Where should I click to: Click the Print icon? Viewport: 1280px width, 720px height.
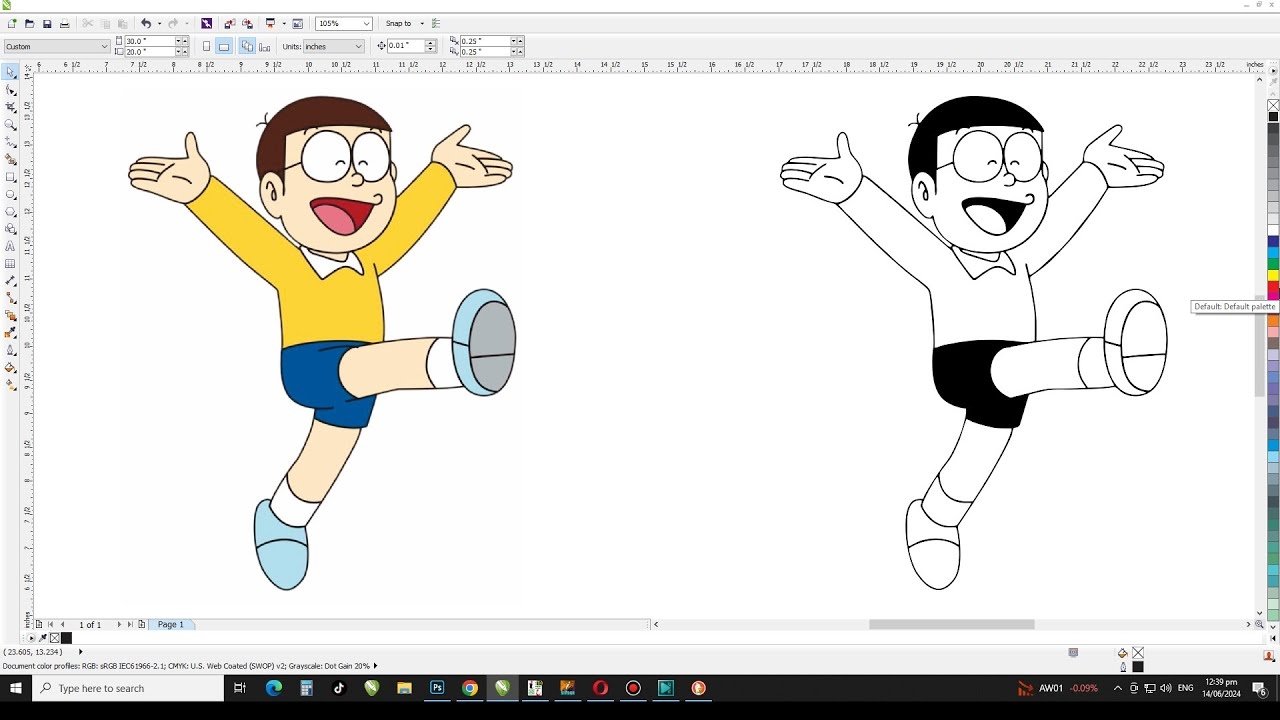click(x=65, y=23)
